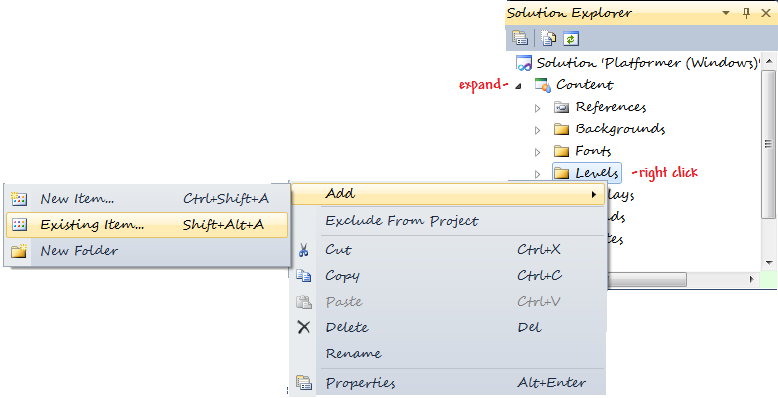Click the Copy pages icon in context menu

[304, 275]
